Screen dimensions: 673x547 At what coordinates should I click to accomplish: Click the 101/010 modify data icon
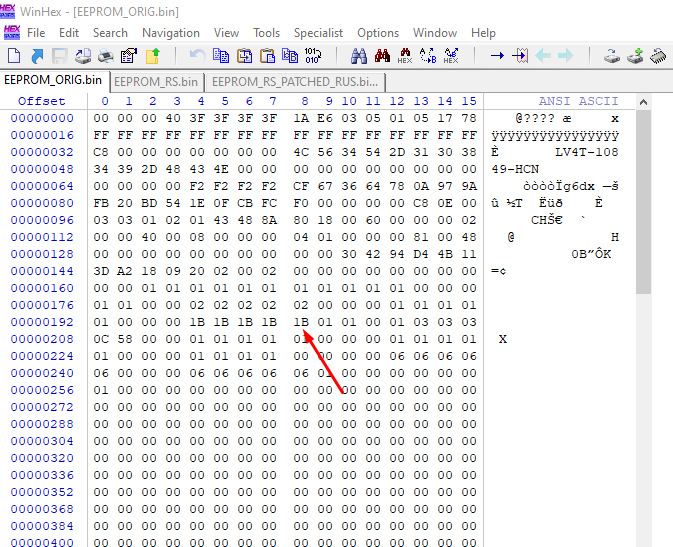click(313, 56)
